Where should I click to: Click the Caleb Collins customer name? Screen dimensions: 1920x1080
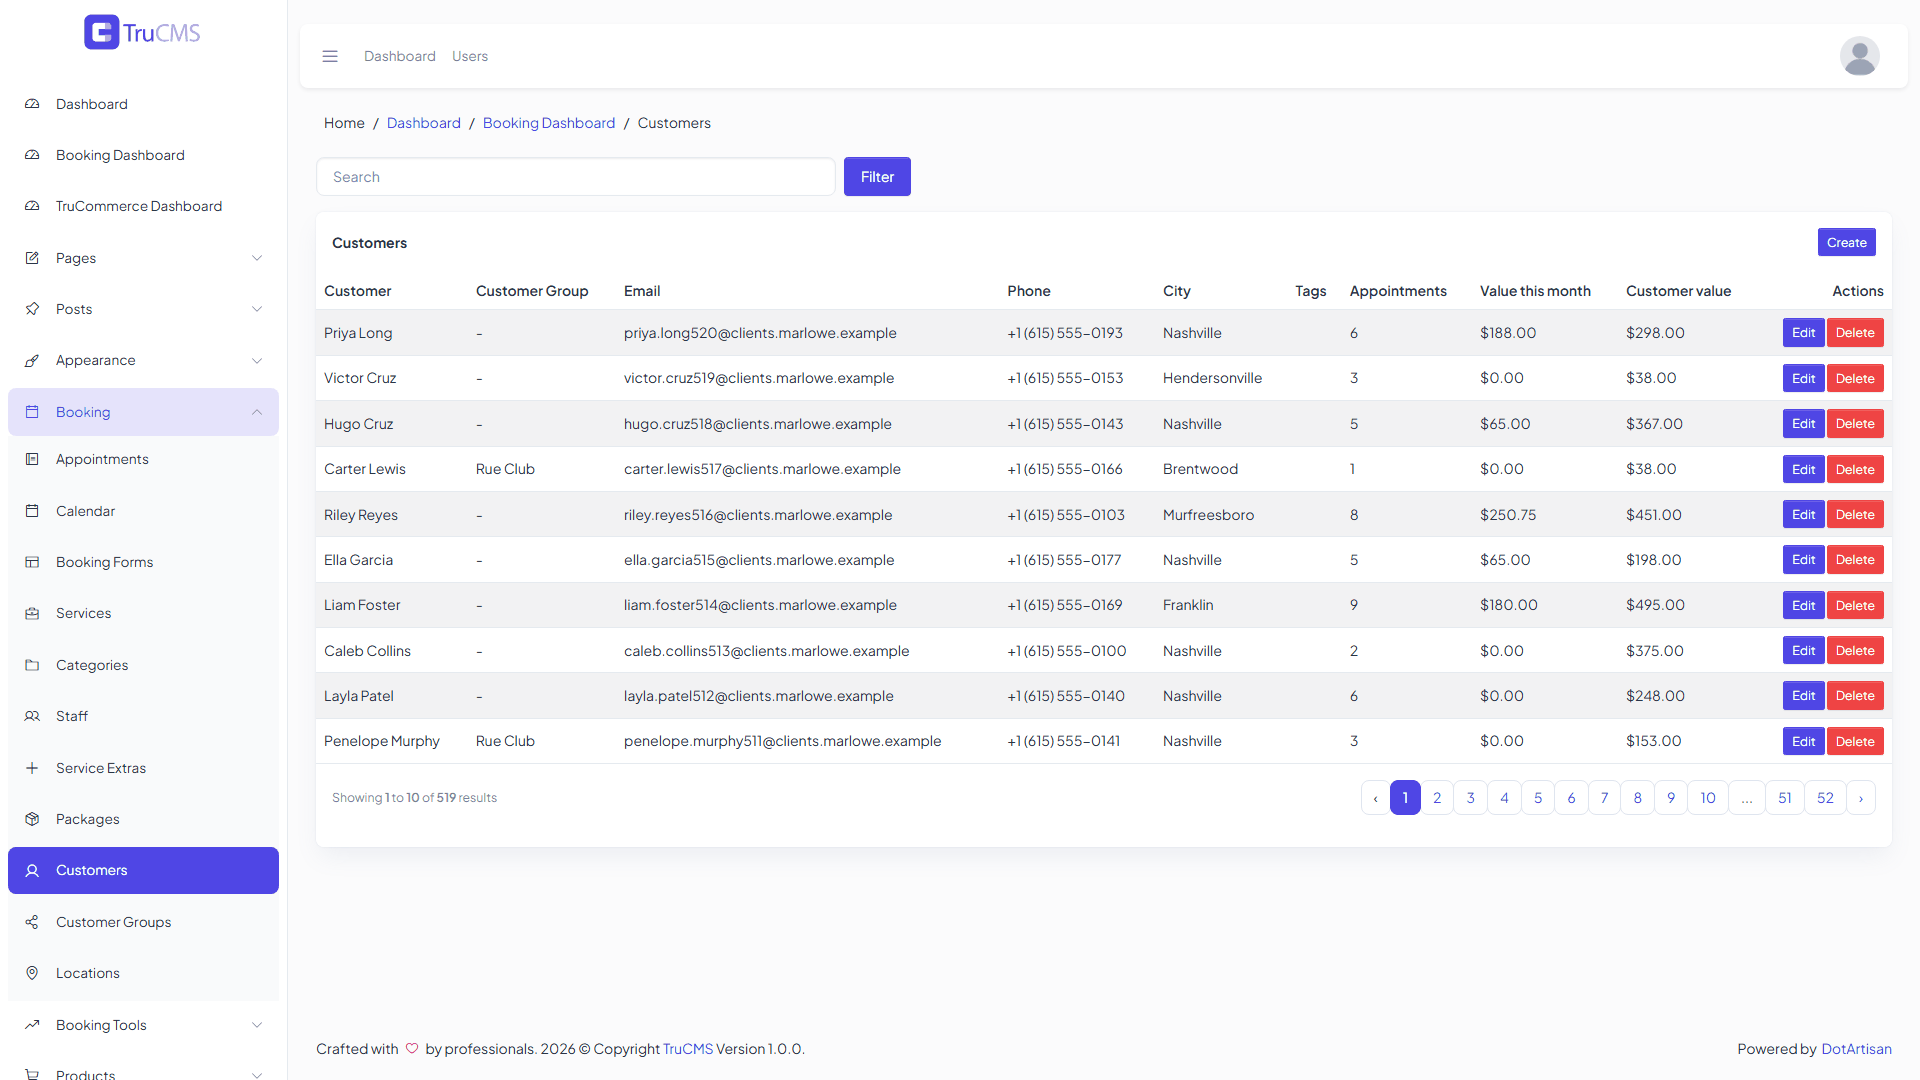coord(367,651)
